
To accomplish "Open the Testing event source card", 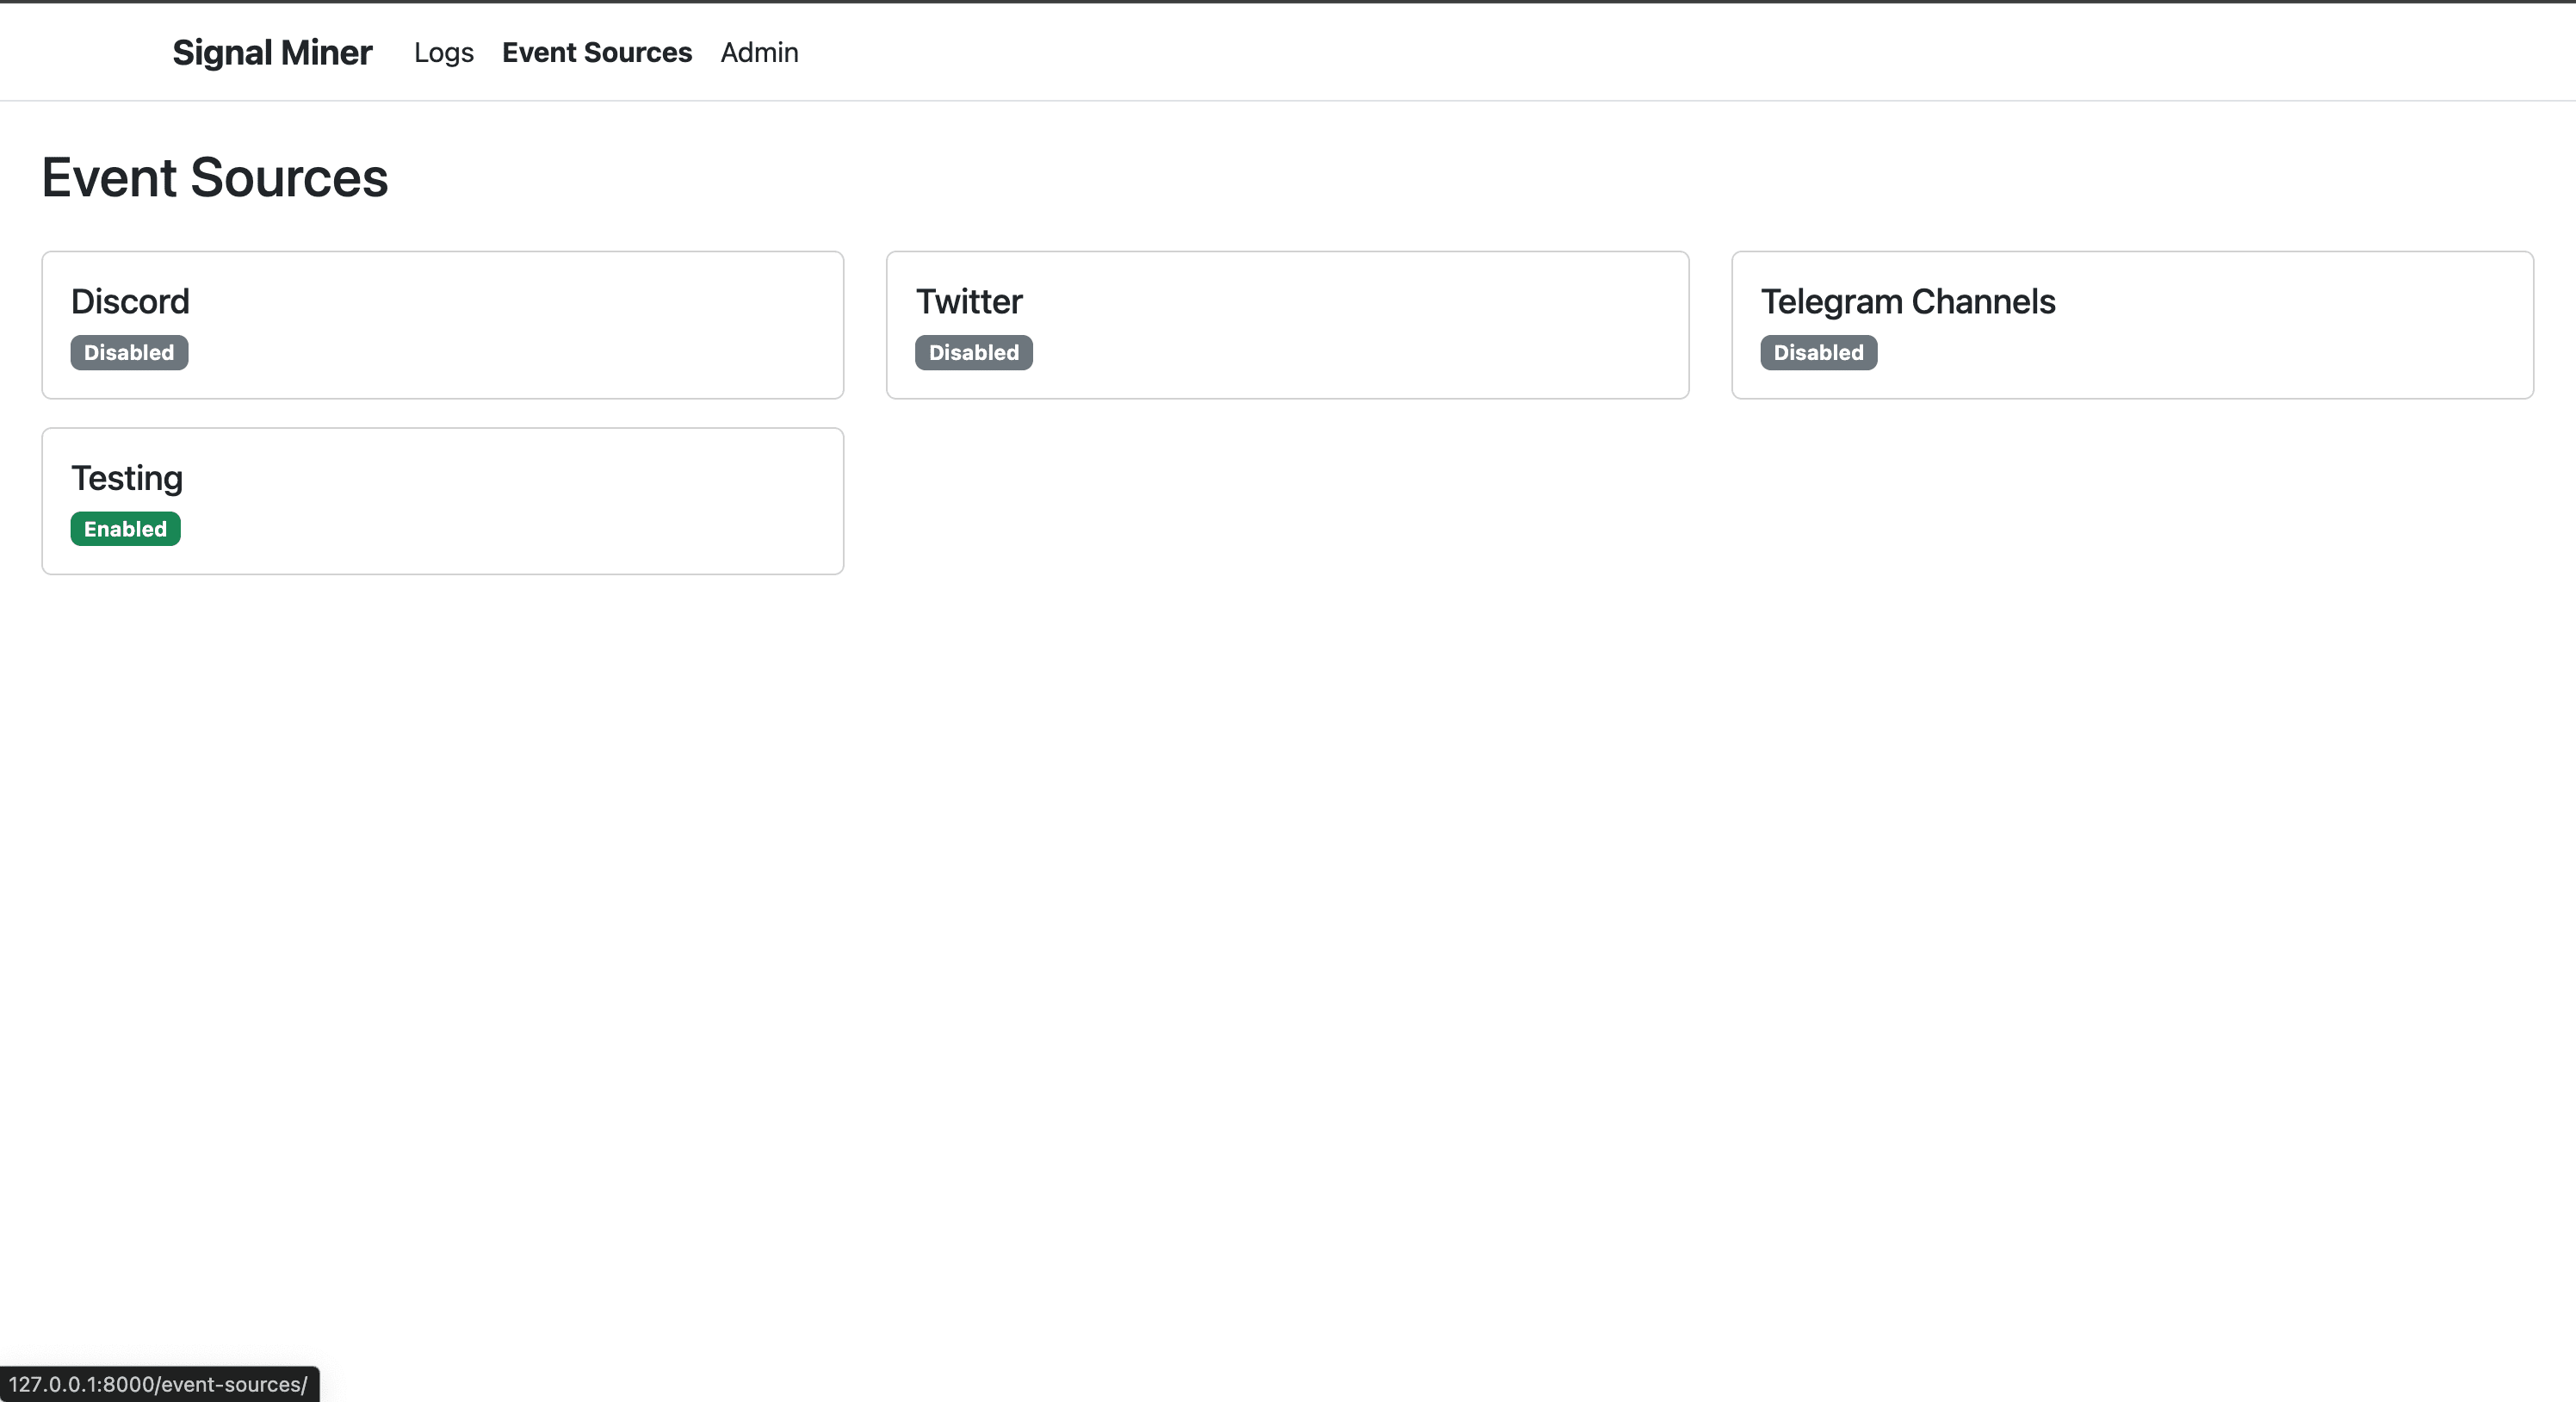I will point(443,500).
